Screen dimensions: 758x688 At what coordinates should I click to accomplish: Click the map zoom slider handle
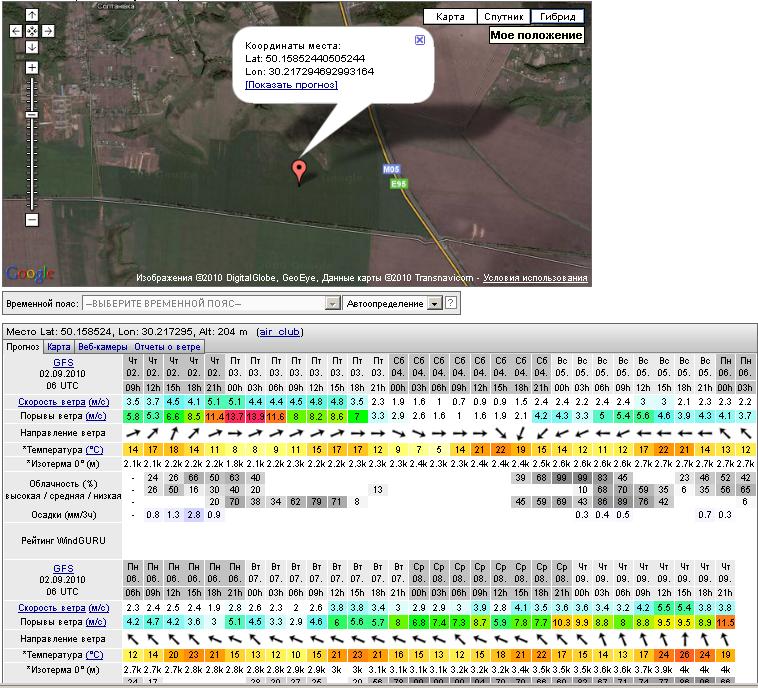point(32,115)
